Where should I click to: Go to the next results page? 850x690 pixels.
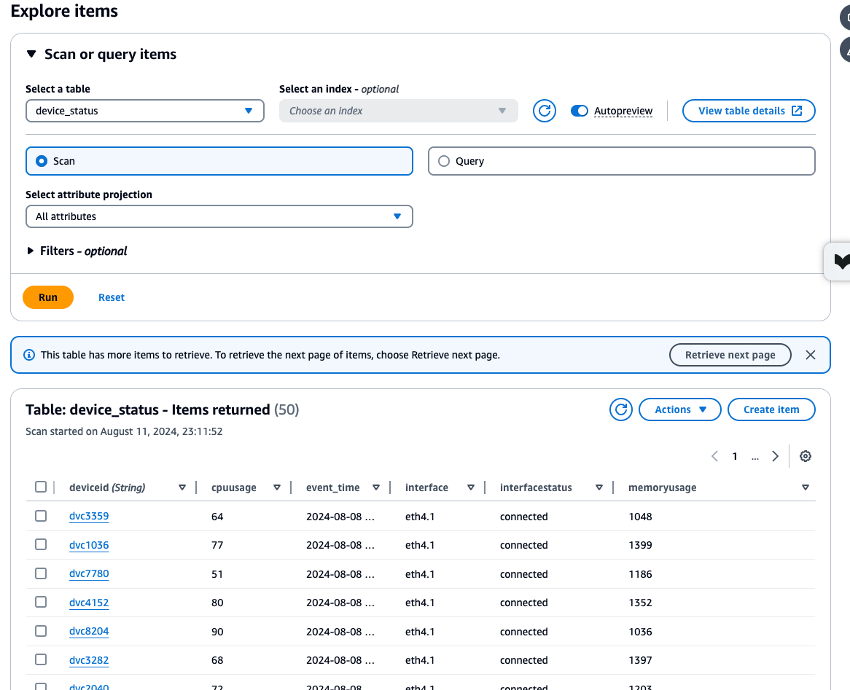pos(775,455)
